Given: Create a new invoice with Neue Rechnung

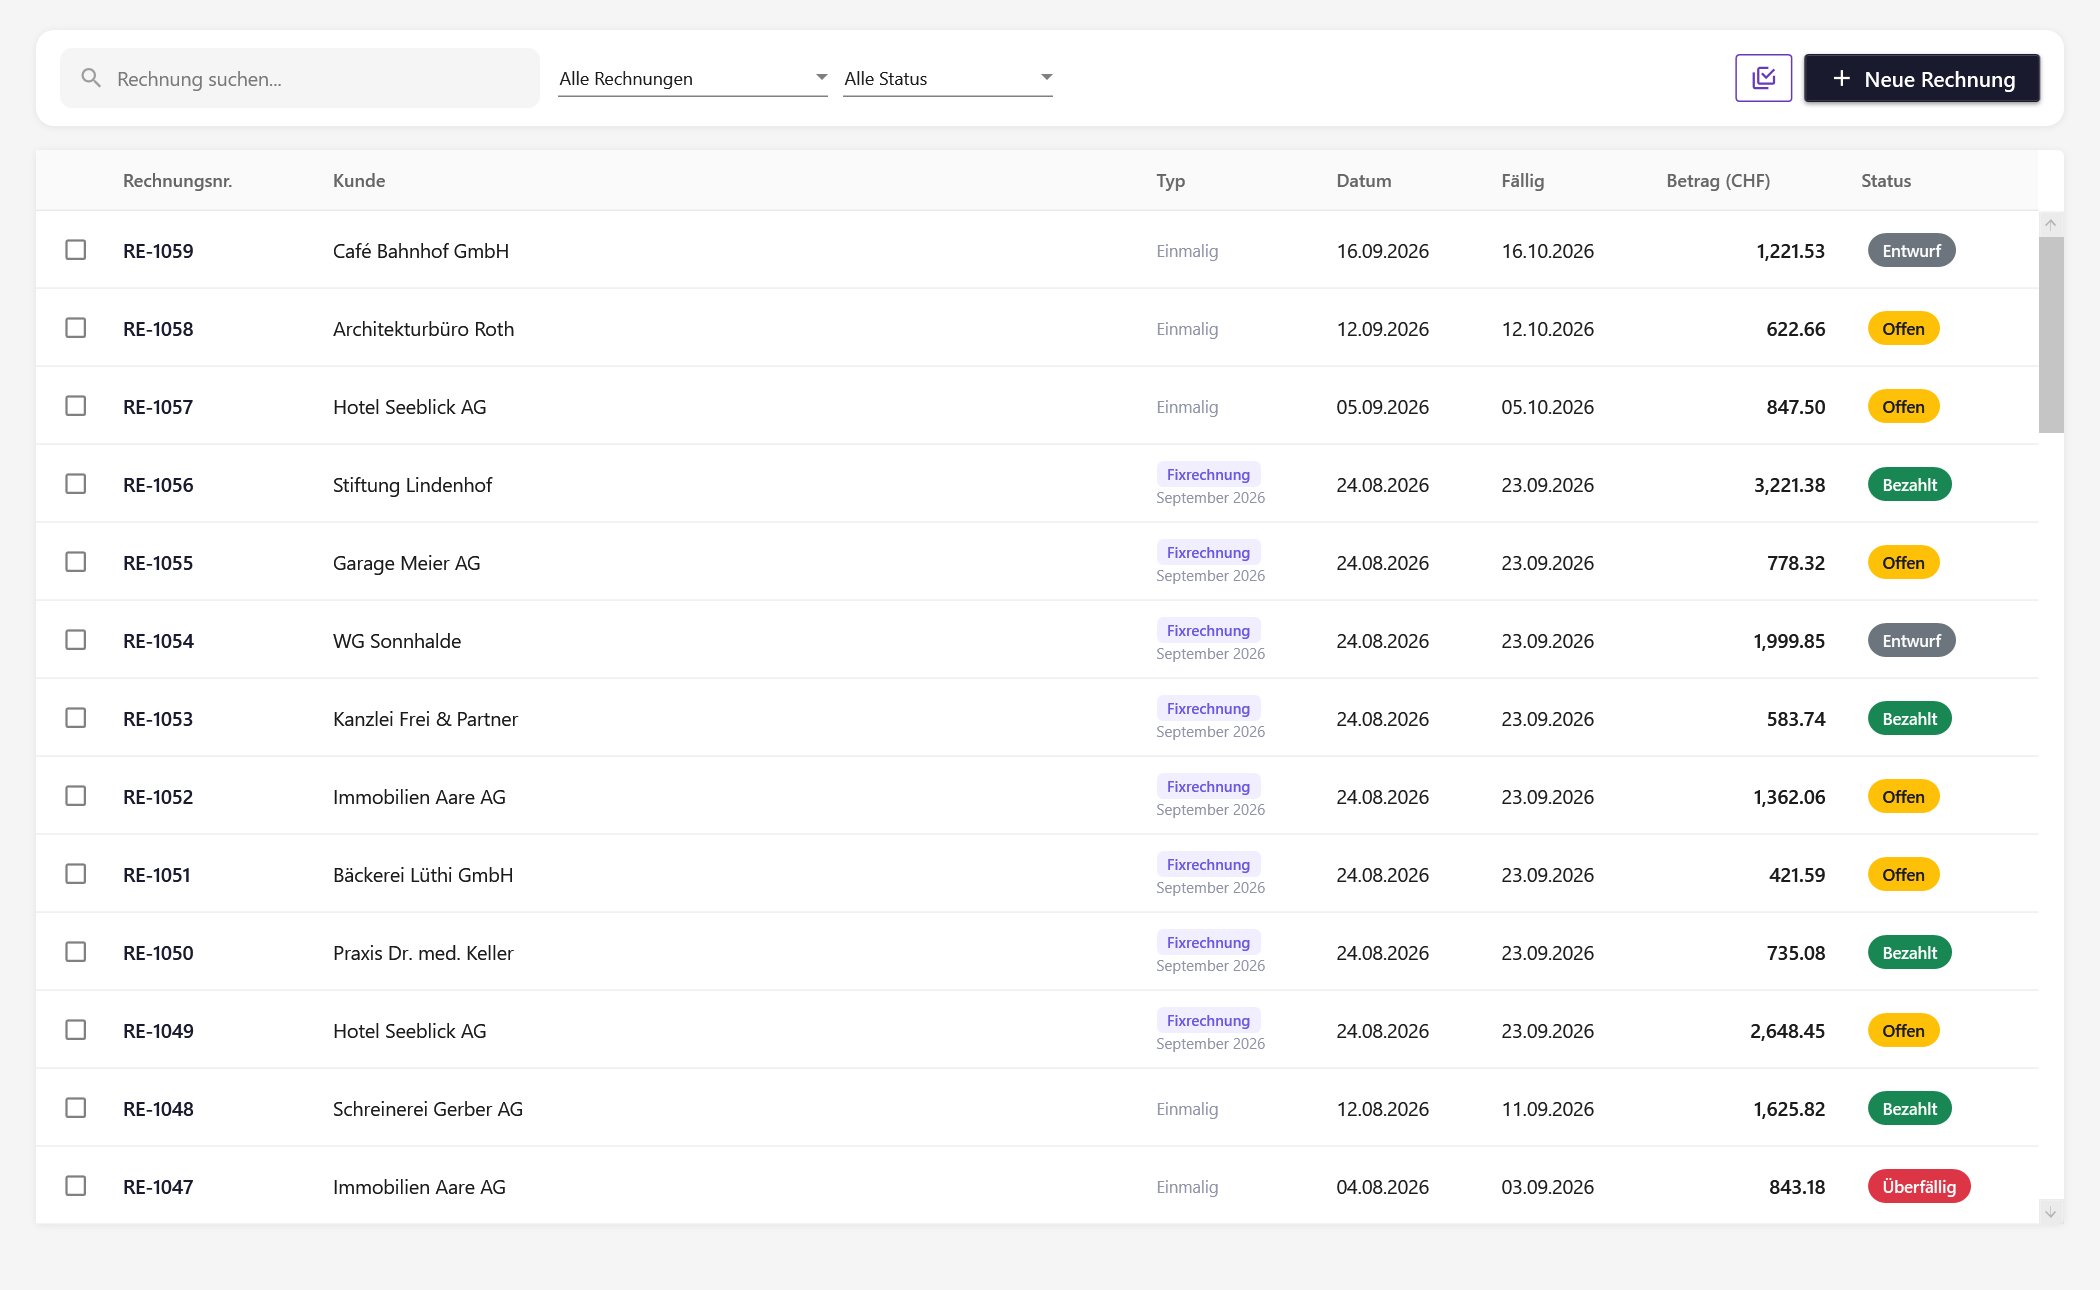Looking at the screenshot, I should coord(1922,78).
